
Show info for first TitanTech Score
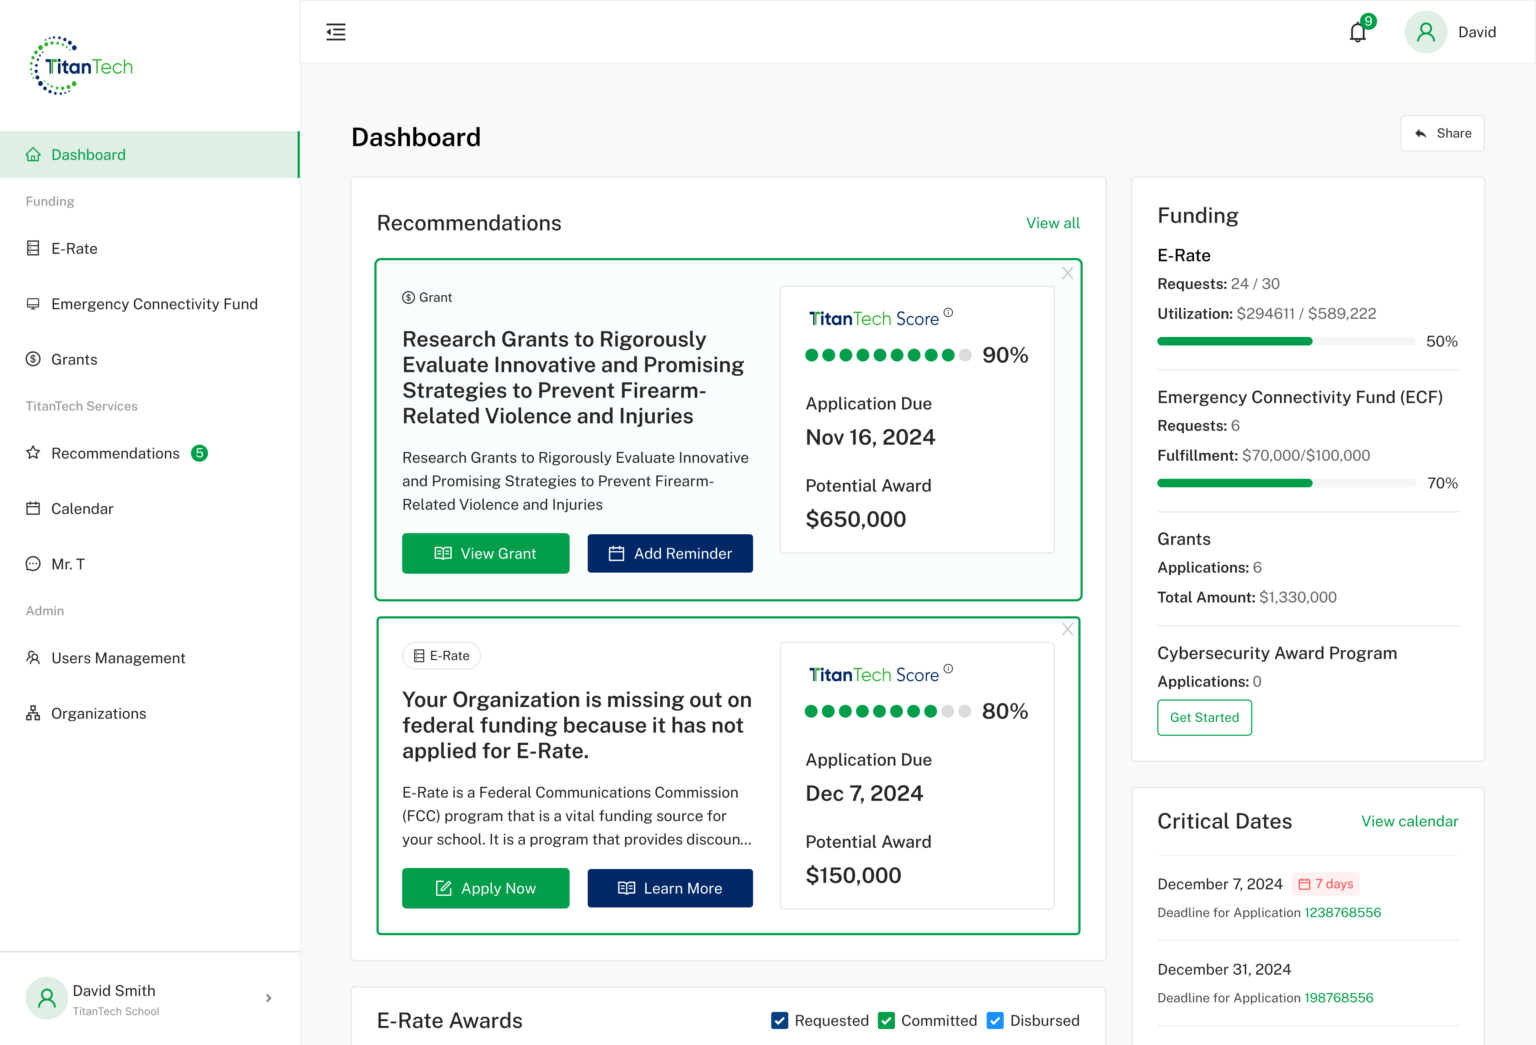click(948, 313)
